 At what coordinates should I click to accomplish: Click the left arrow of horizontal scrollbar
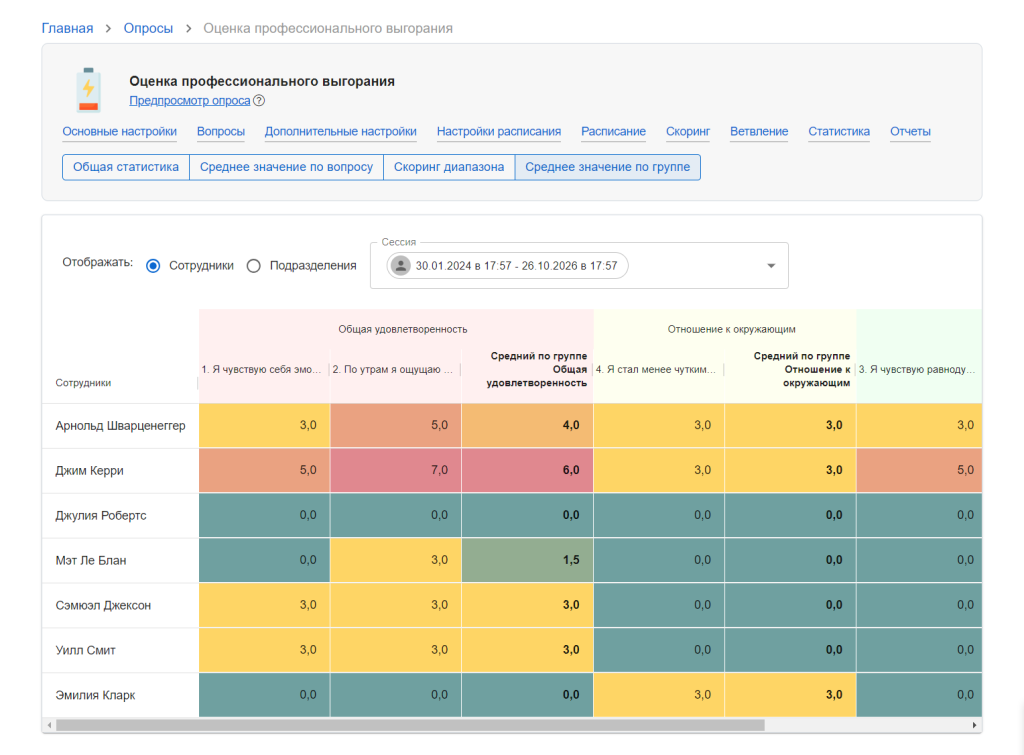coord(49,725)
